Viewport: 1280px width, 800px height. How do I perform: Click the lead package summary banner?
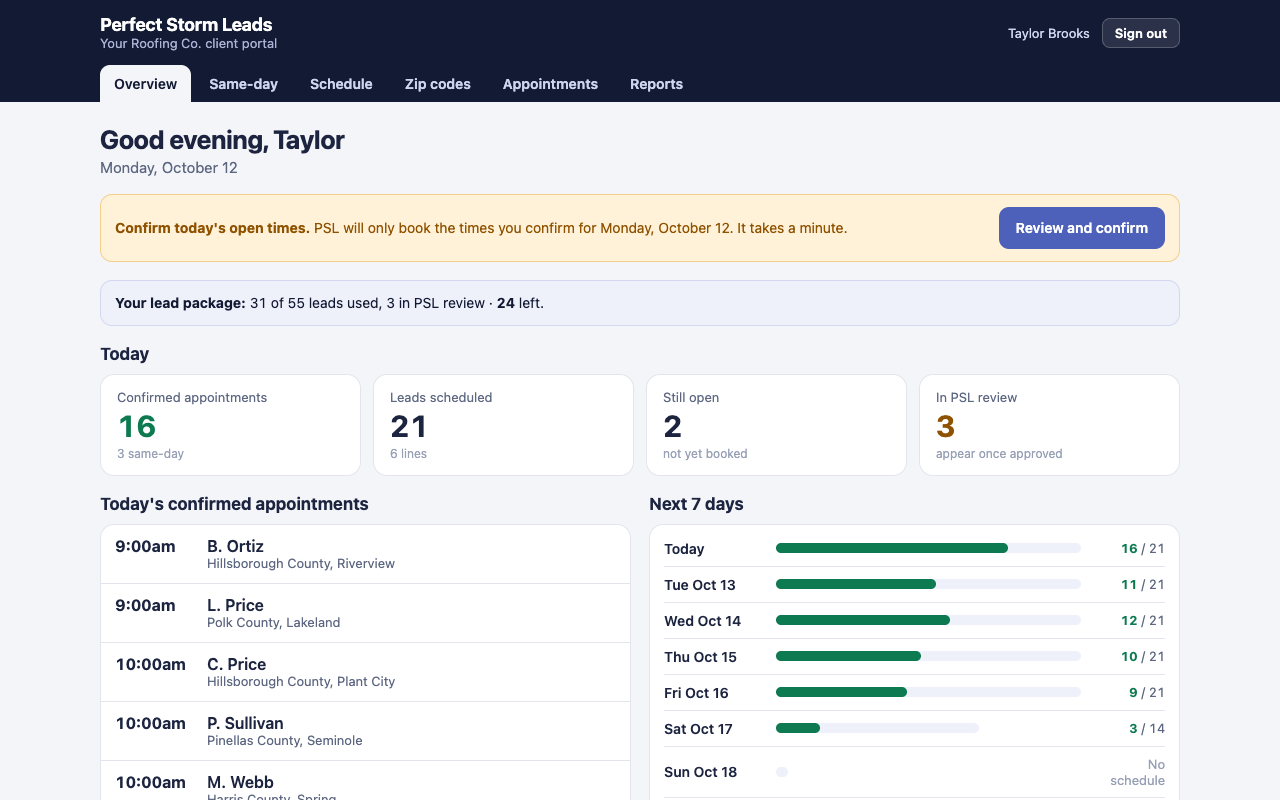click(x=640, y=303)
